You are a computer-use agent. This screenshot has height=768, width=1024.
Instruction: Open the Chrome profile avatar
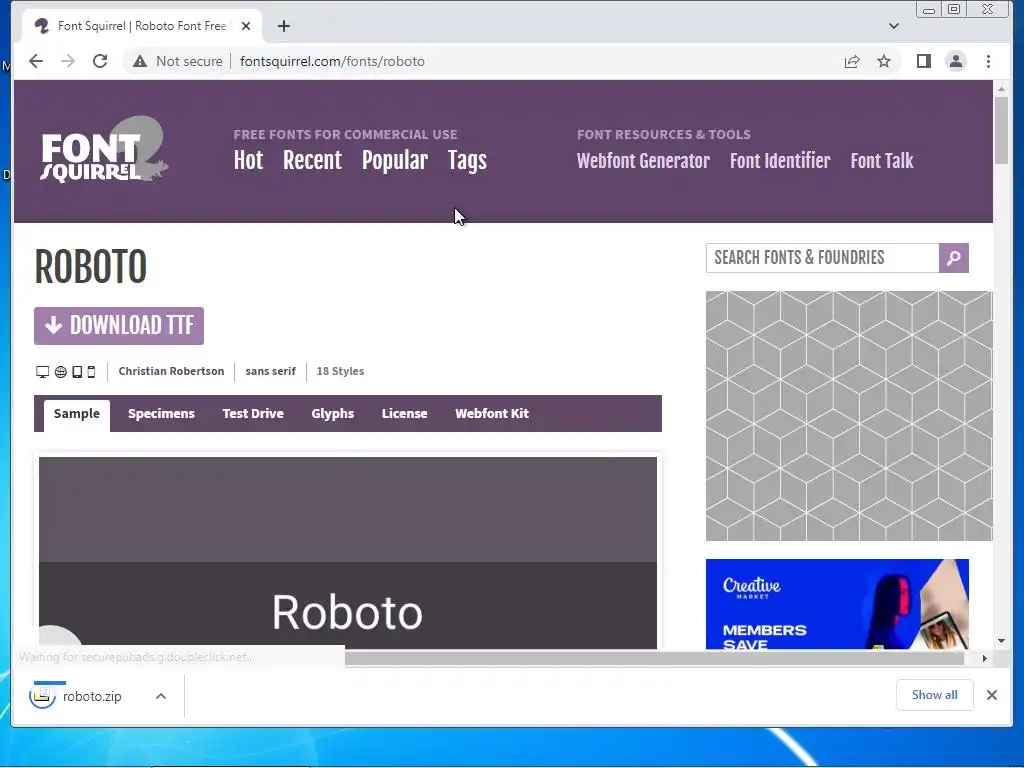tap(955, 61)
